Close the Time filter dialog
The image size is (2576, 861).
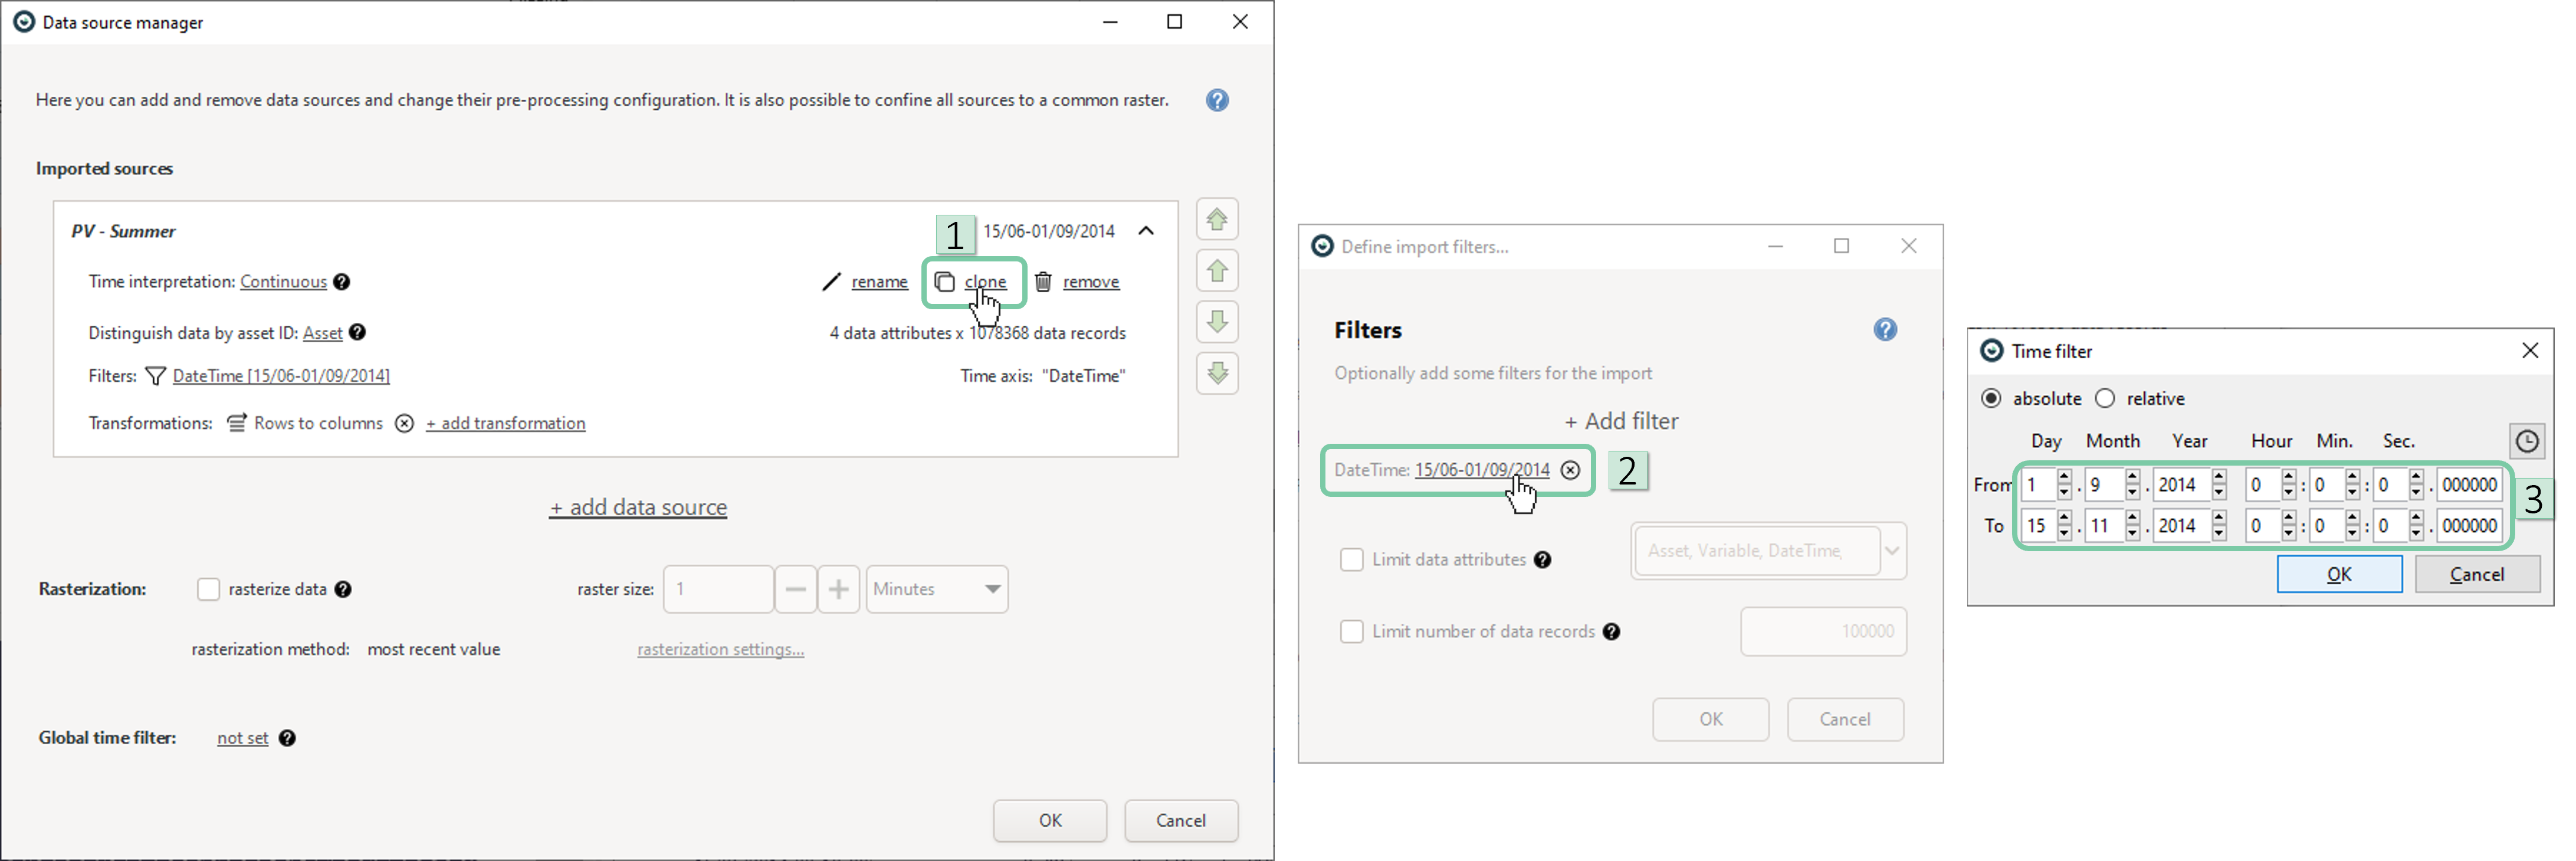[2530, 350]
